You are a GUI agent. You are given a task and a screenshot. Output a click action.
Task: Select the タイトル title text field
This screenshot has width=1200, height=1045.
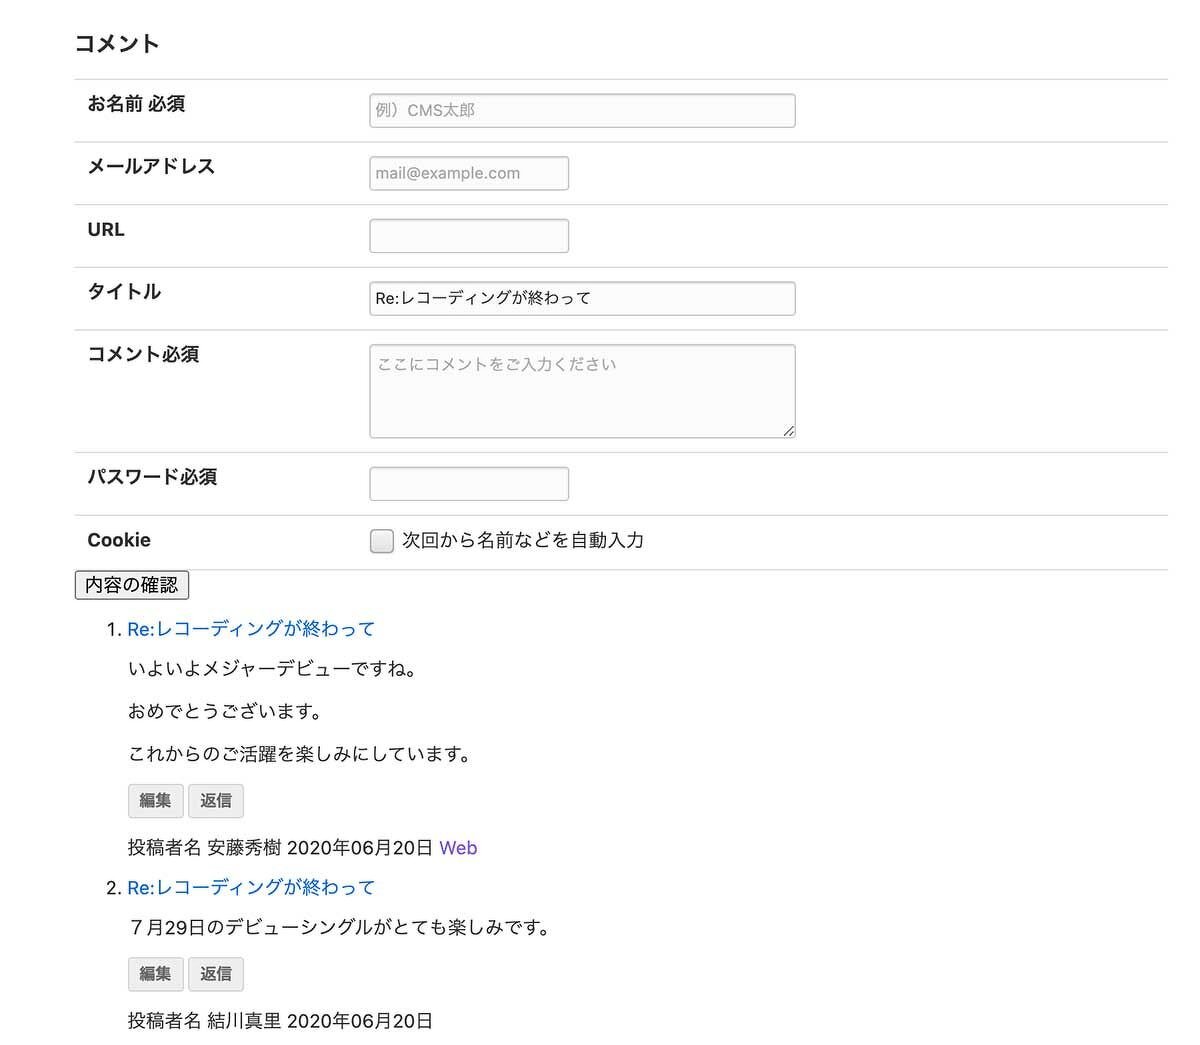pos(582,298)
